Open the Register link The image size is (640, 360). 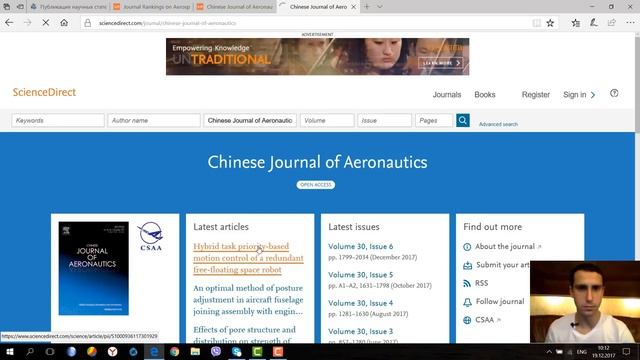pyautogui.click(x=536, y=95)
